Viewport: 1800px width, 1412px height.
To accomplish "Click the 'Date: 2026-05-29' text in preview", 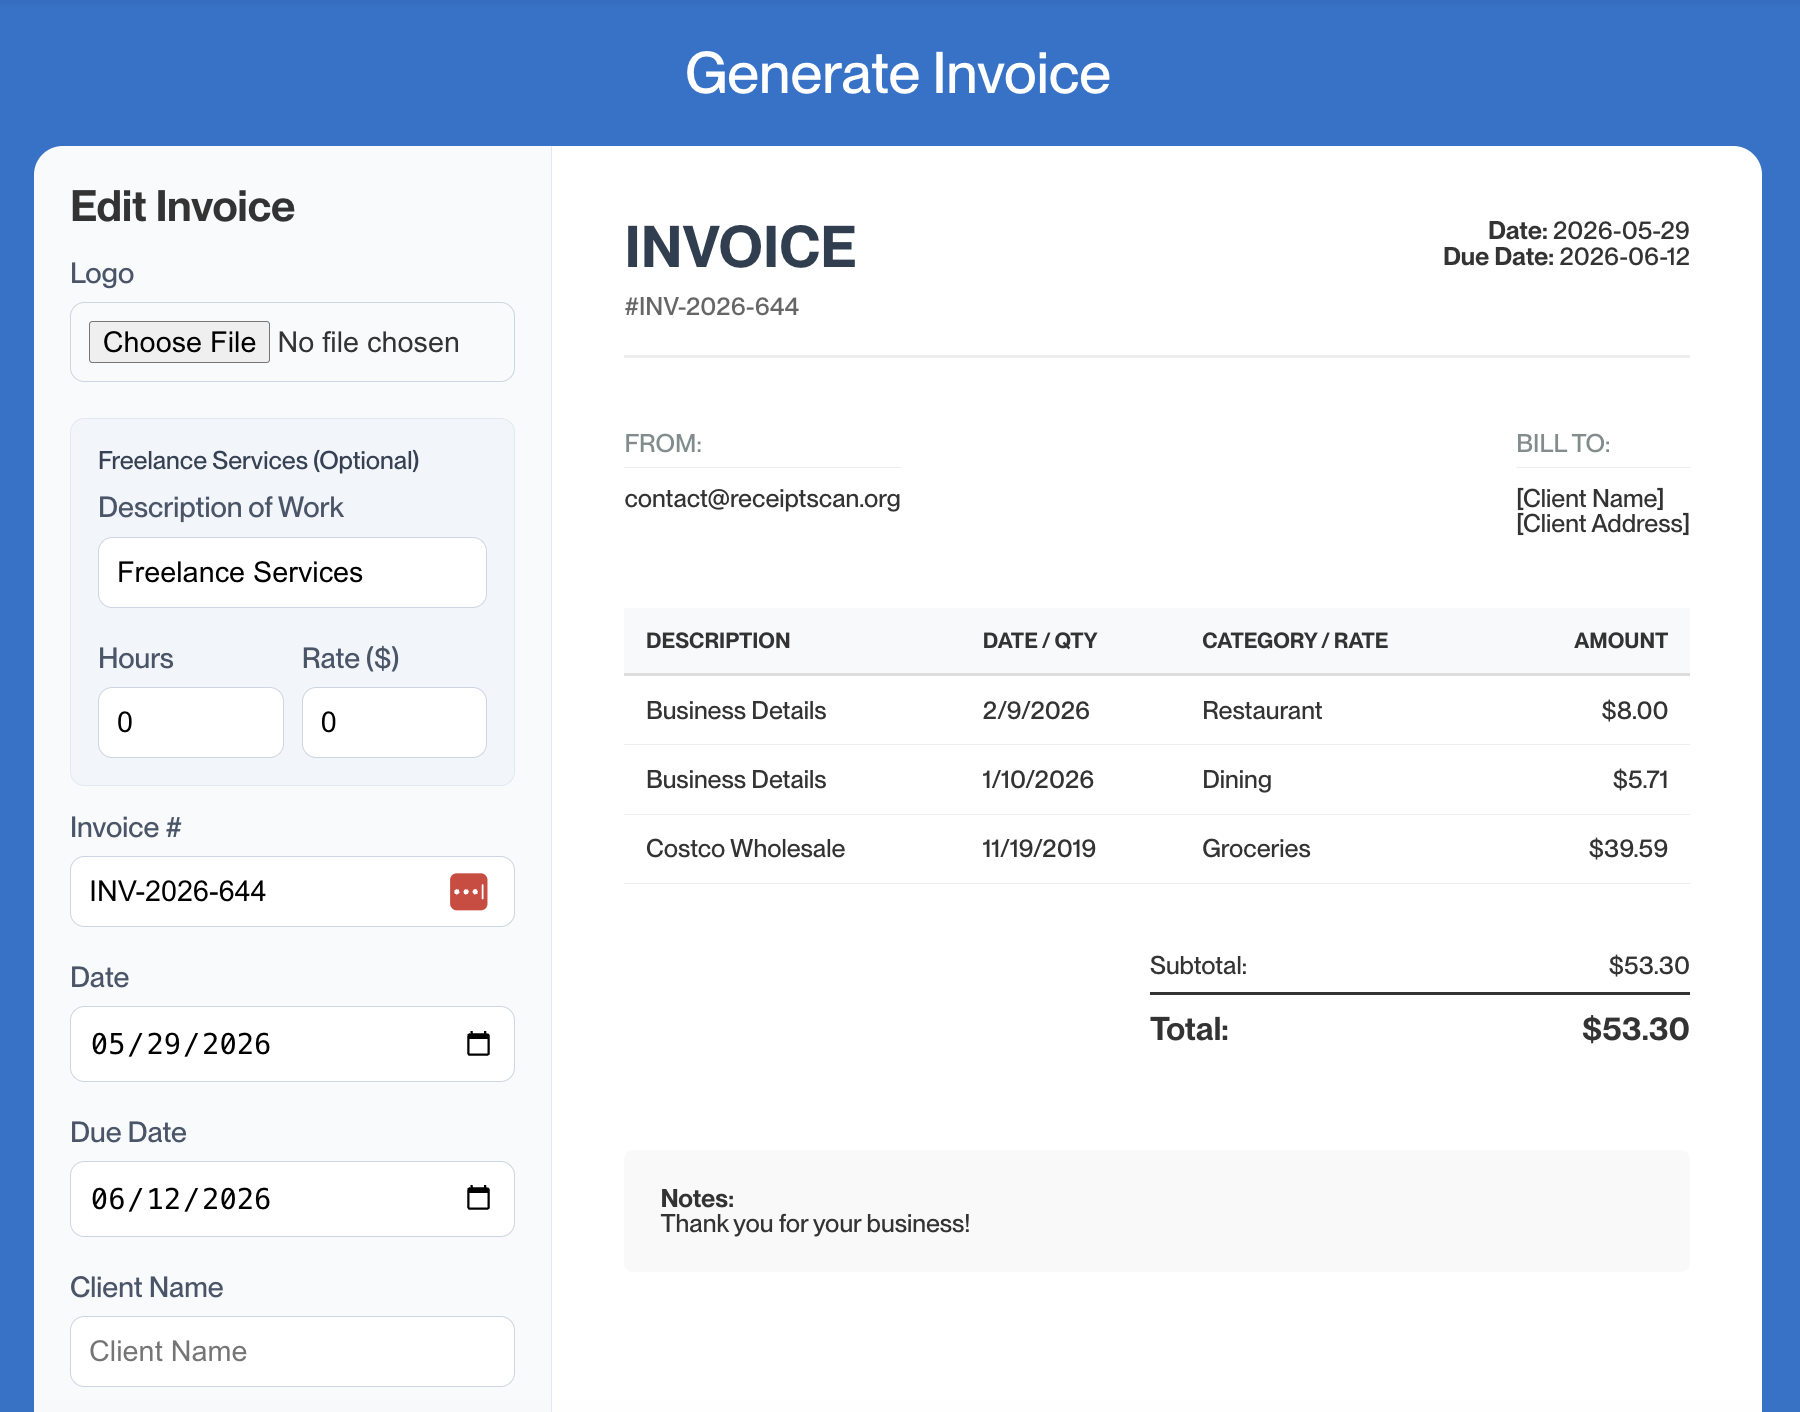I will pyautogui.click(x=1588, y=230).
